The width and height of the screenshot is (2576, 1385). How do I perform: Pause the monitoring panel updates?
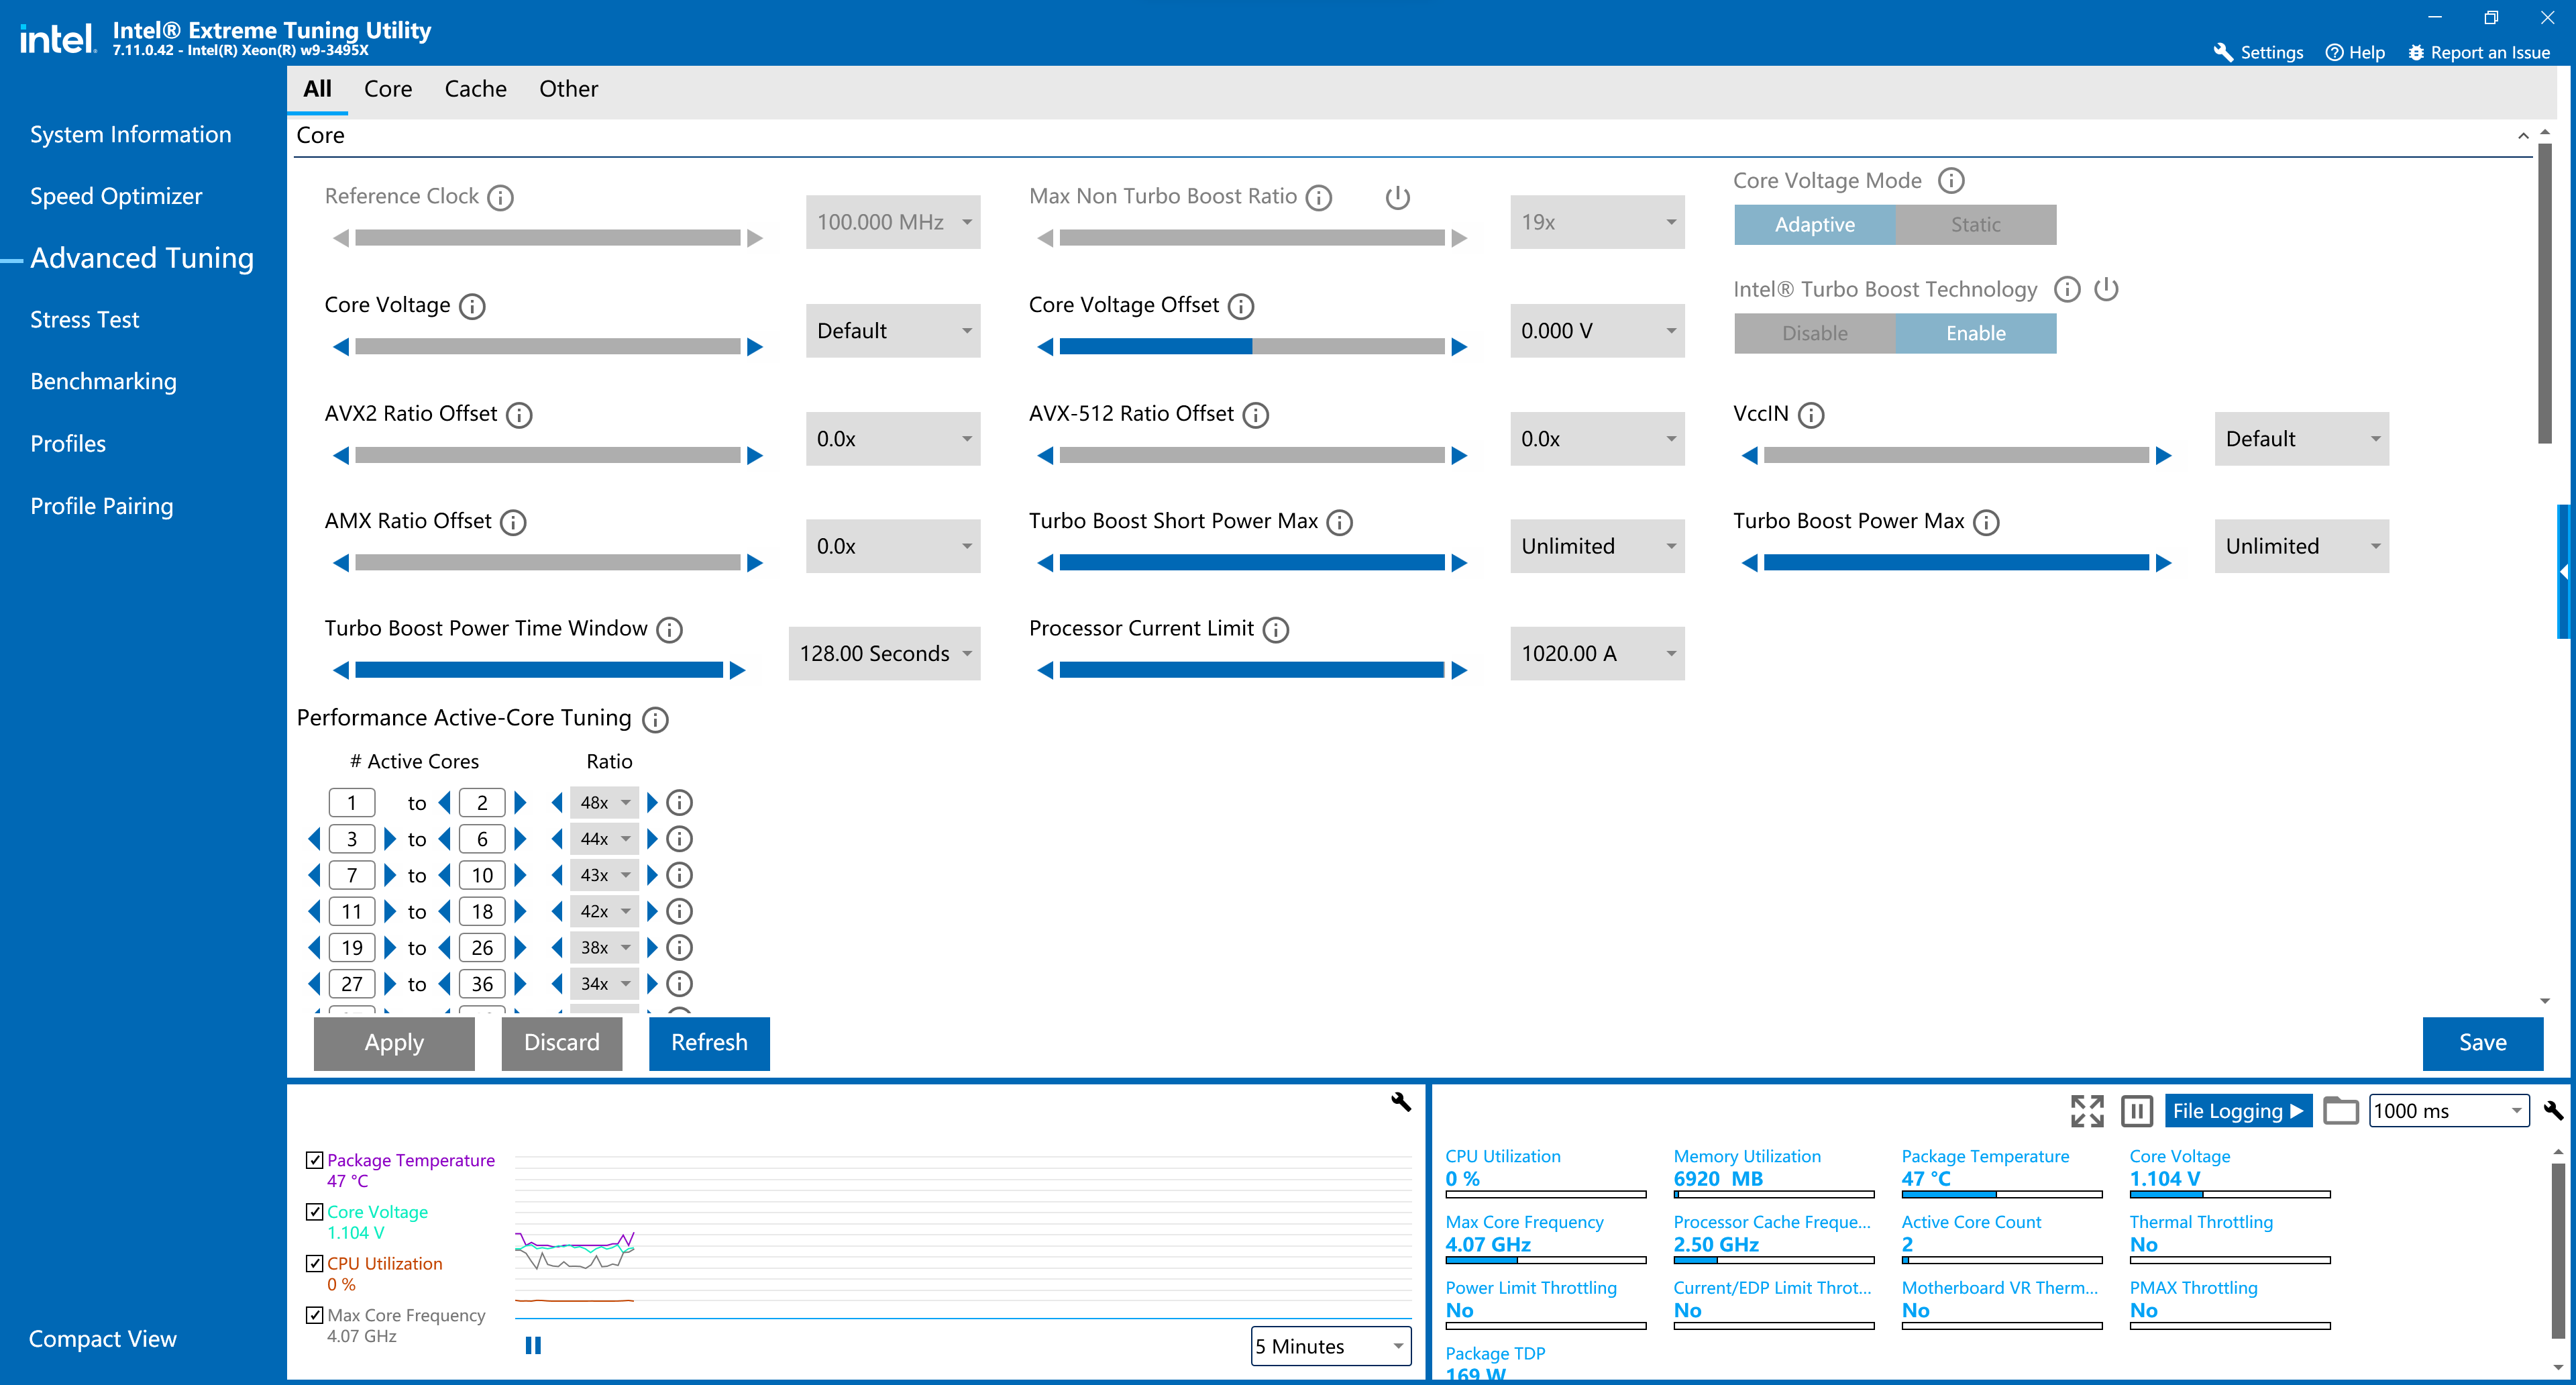click(x=2136, y=1111)
